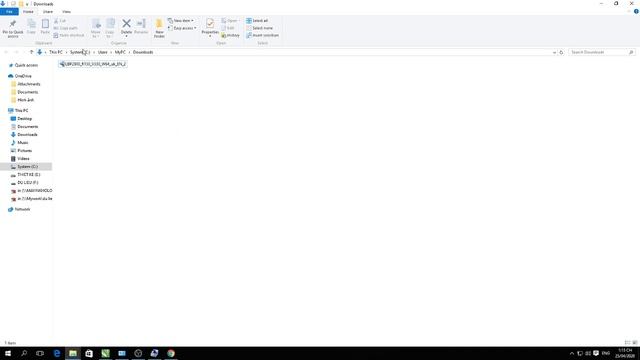Open Documents under This PC
Viewport: 640px width, 360px height.
click(27, 127)
